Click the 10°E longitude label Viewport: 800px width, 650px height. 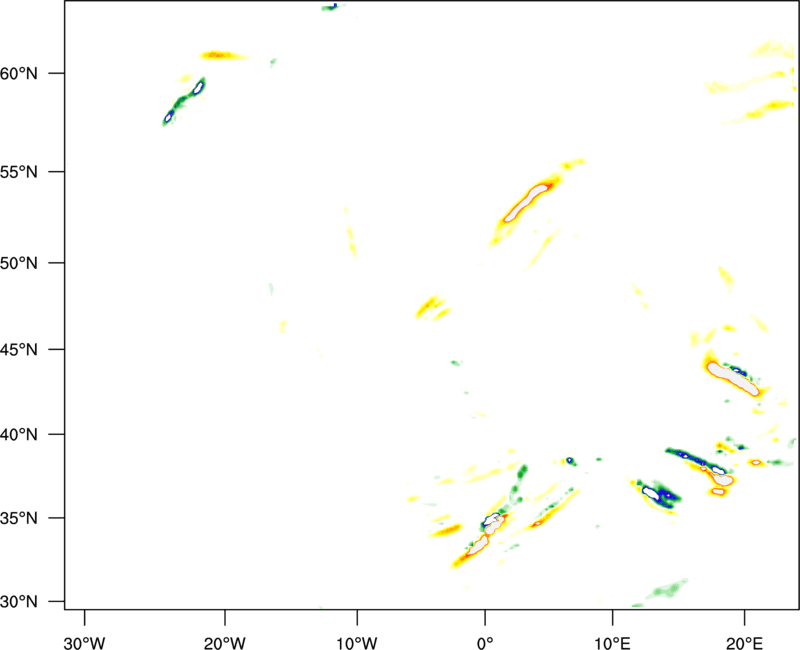pyautogui.click(x=612, y=643)
